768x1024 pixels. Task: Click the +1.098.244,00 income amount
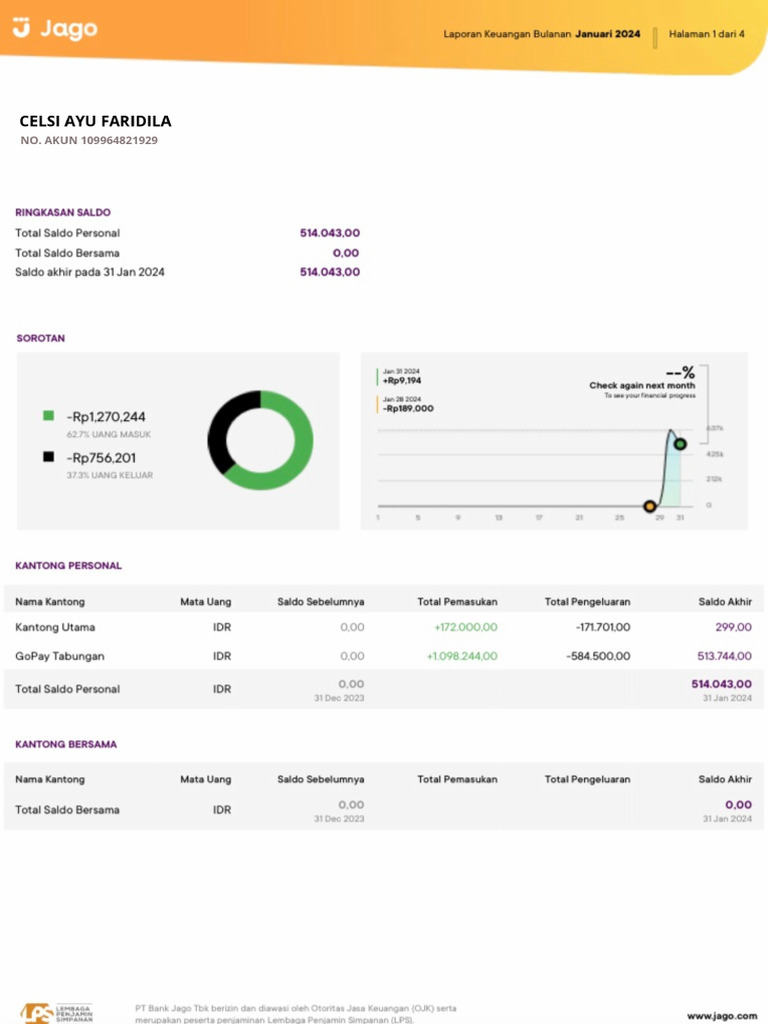(461, 656)
